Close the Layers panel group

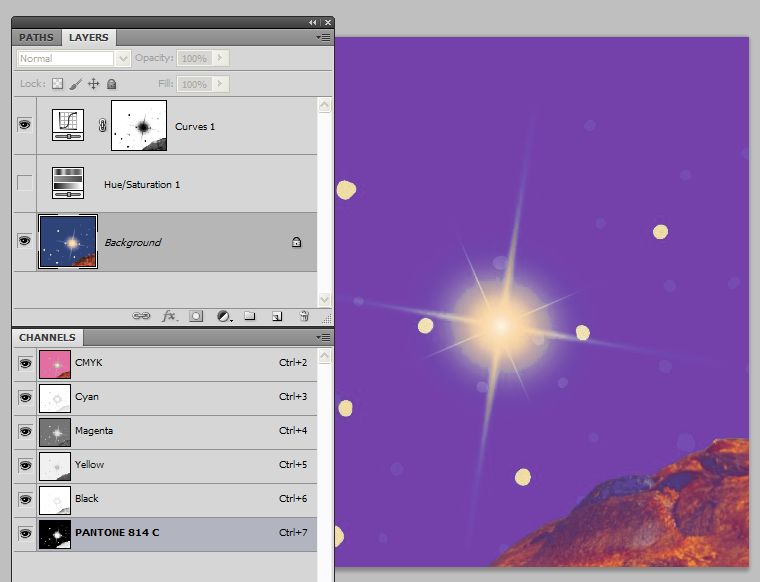point(328,22)
